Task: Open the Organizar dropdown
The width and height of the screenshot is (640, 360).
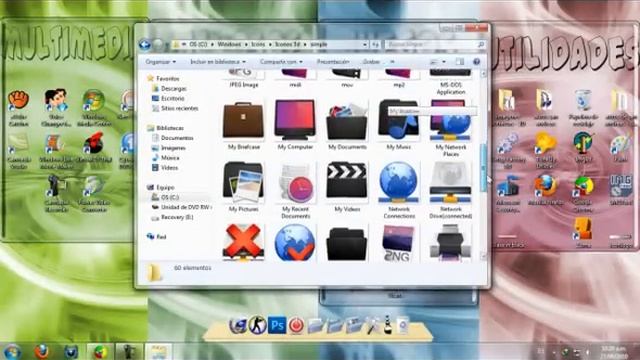Action: [x=160, y=62]
